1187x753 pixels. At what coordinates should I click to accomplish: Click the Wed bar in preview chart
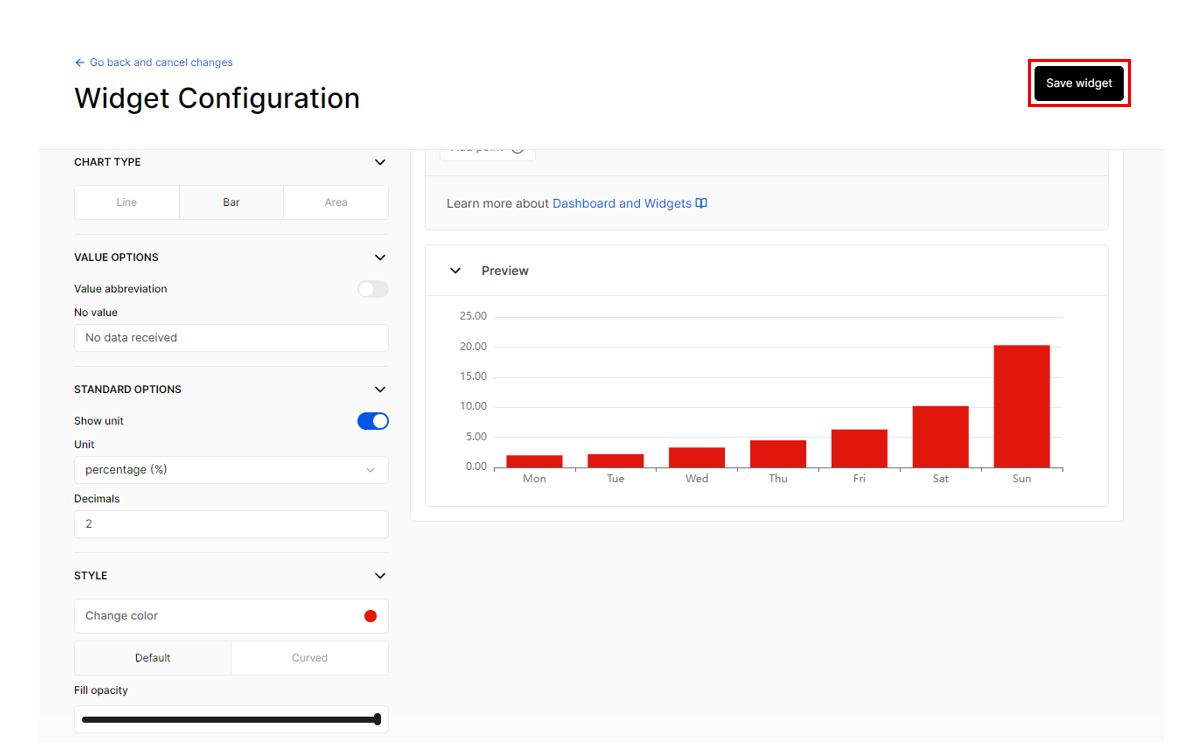696,458
